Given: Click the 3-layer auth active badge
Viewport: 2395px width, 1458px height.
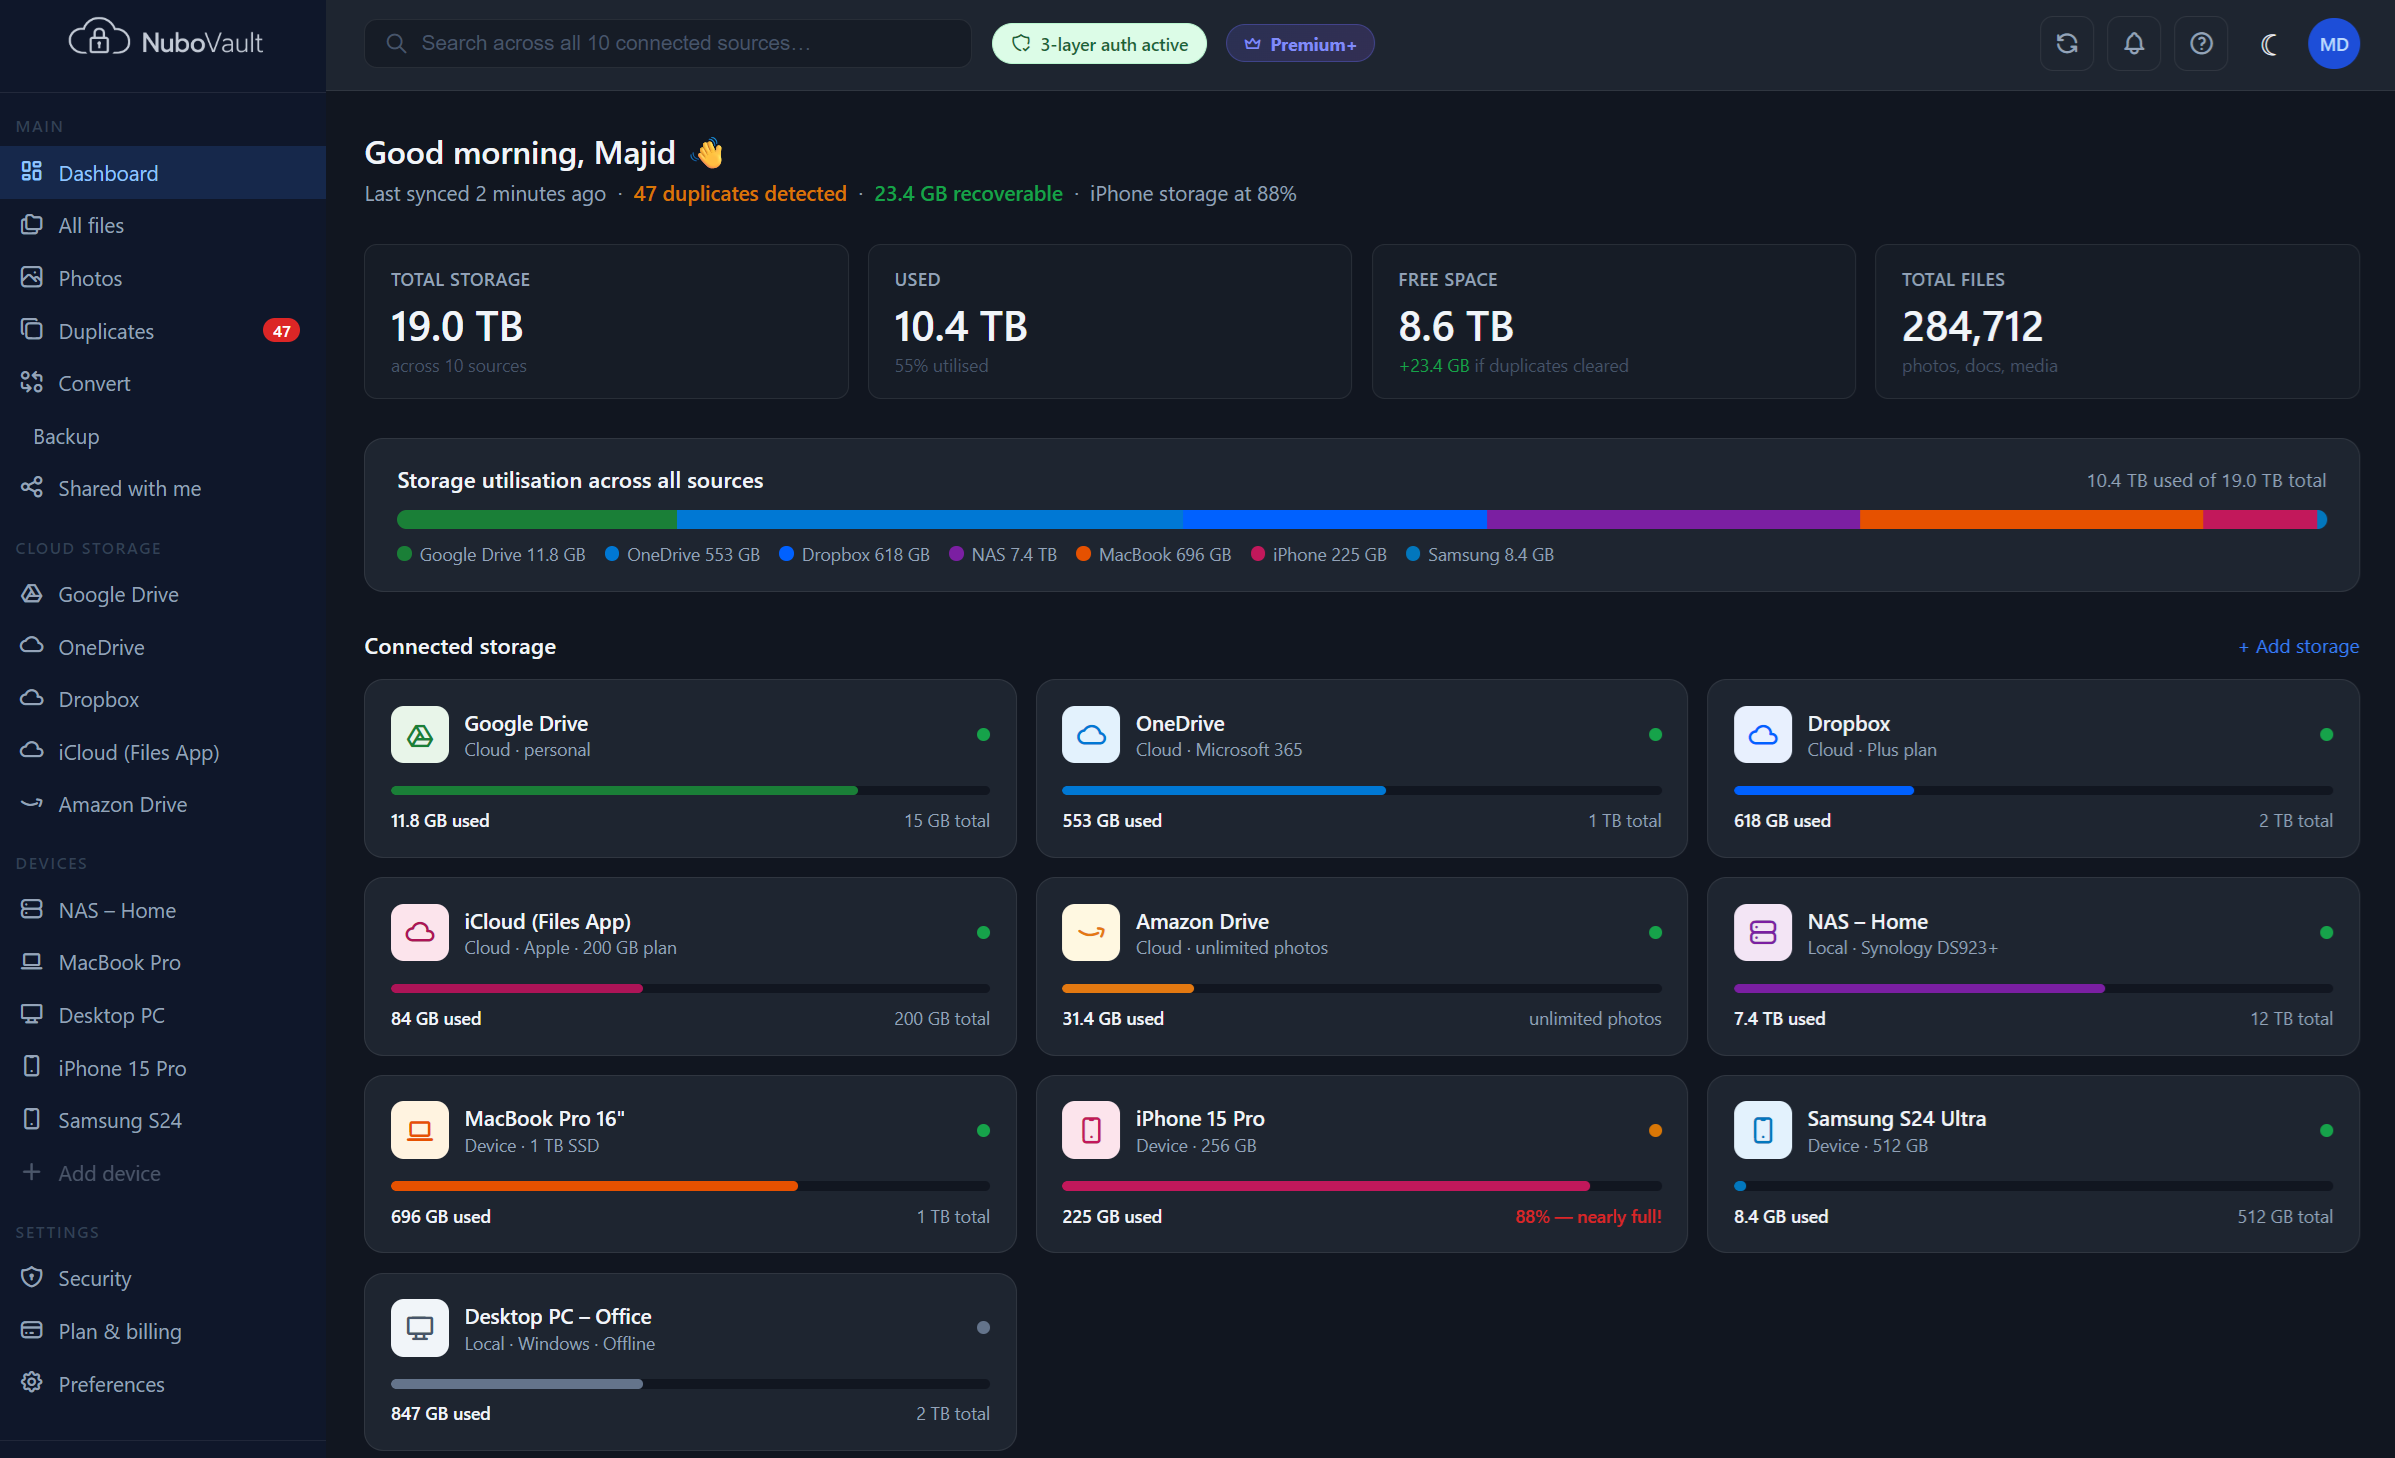Looking at the screenshot, I should pos(1099,44).
